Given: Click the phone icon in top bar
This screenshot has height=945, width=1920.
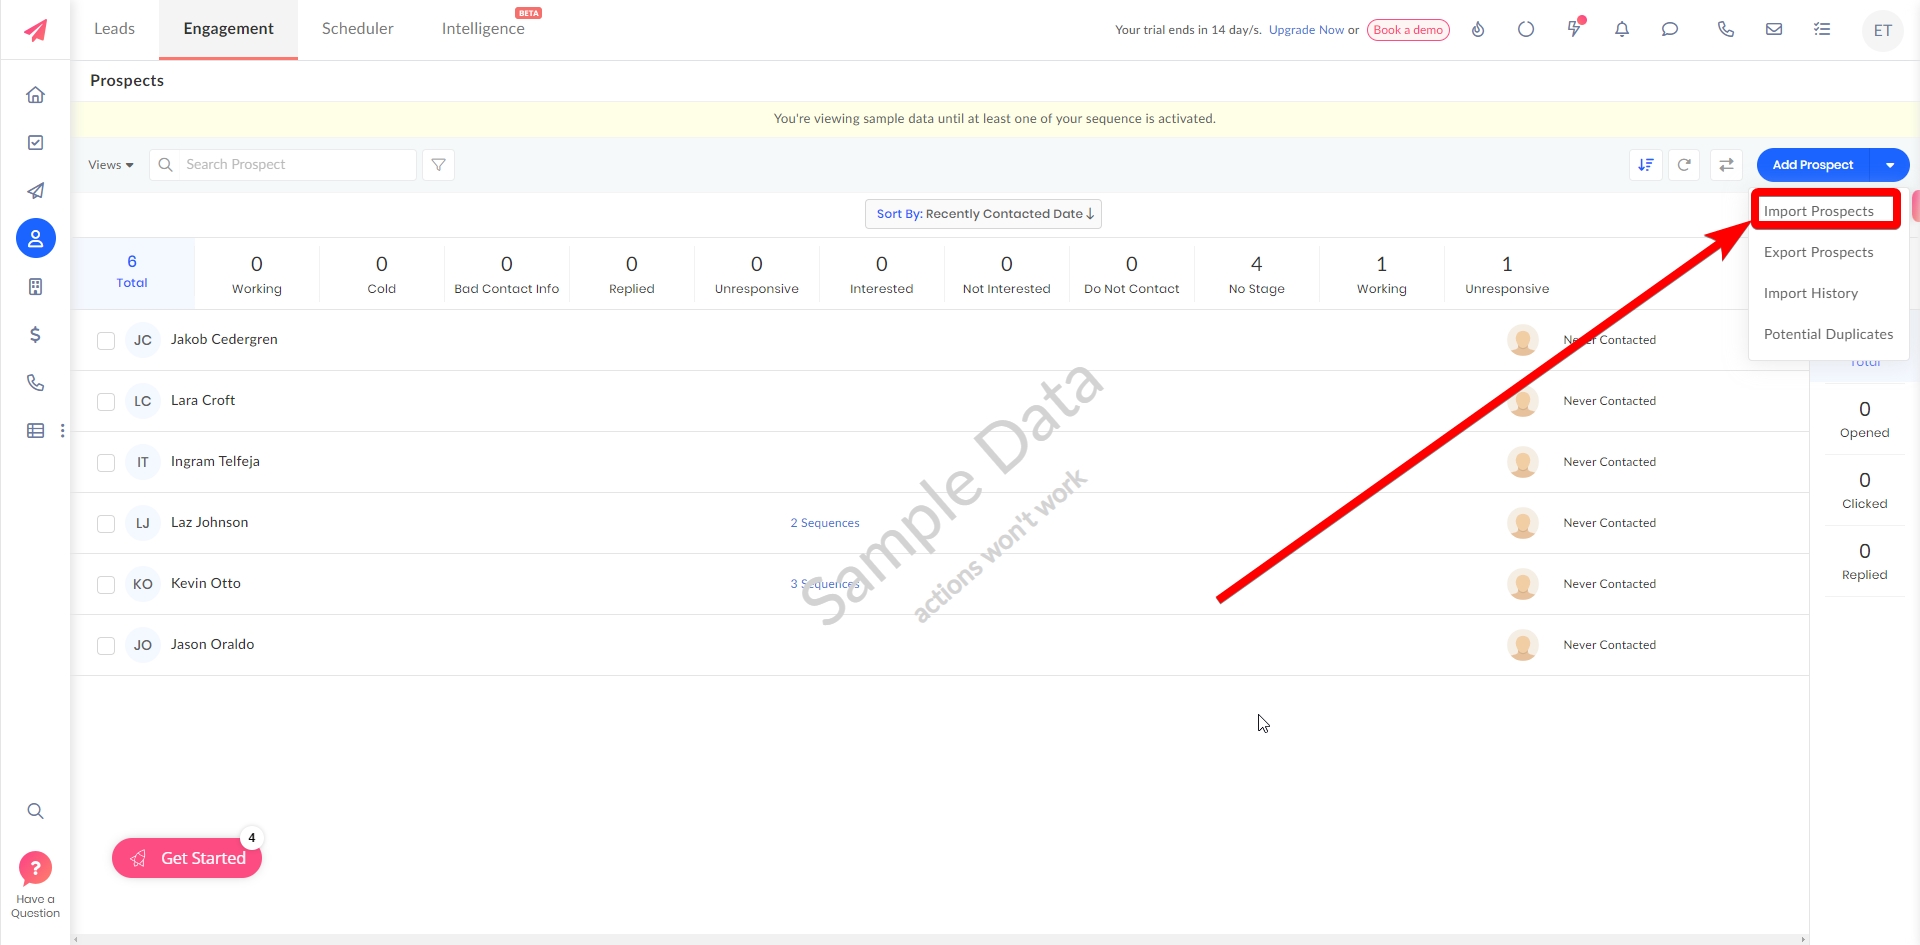Looking at the screenshot, I should click(x=1725, y=30).
